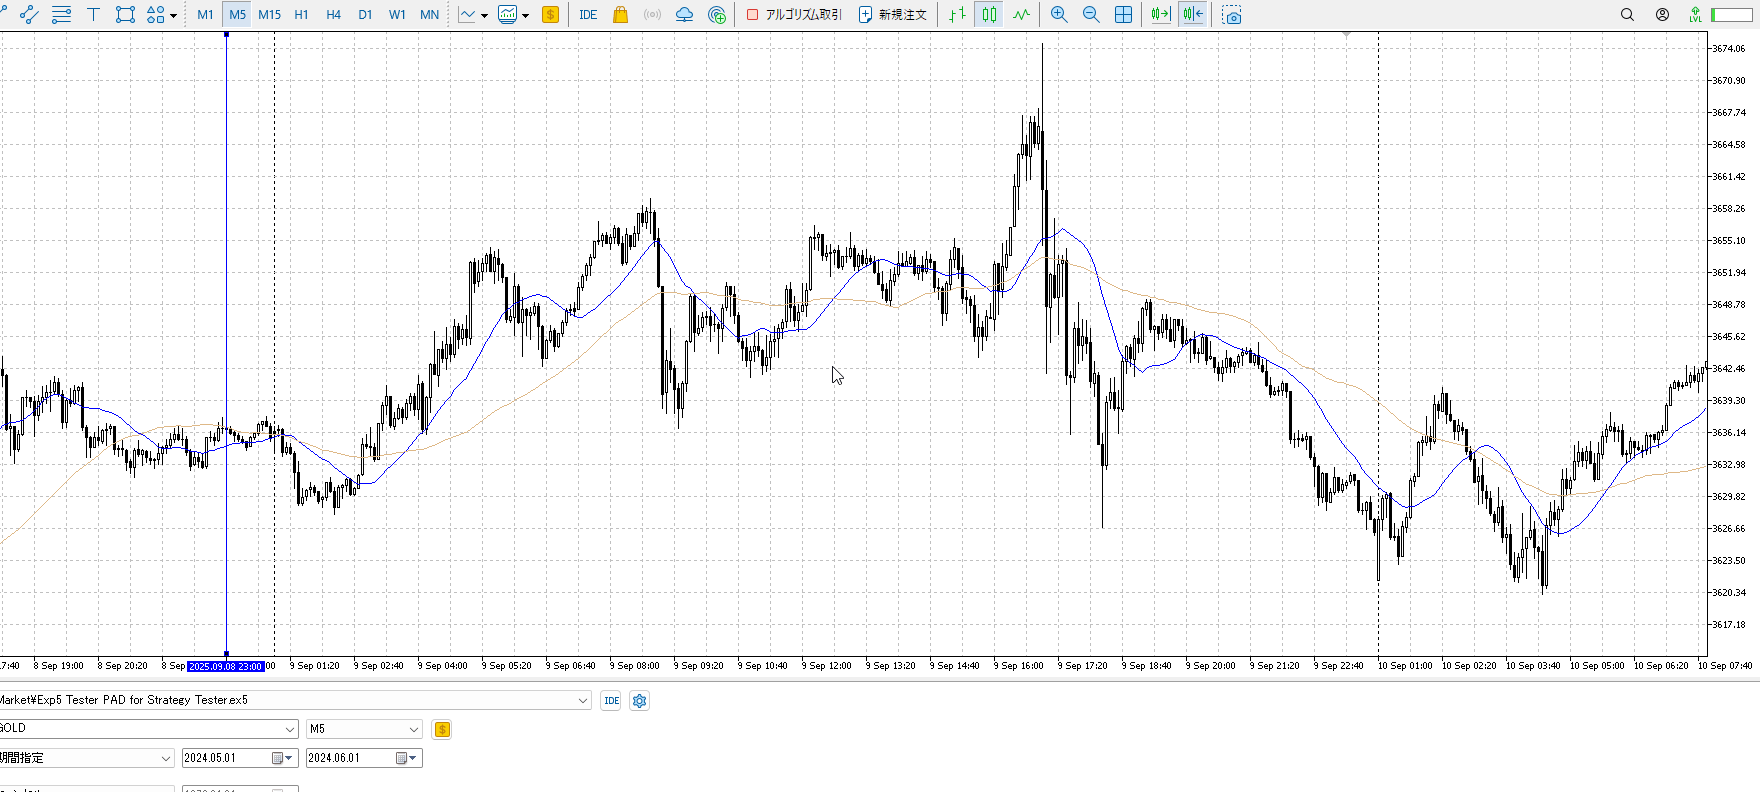Toggle アルゴリズム取引 algo trading

[x=794, y=14]
